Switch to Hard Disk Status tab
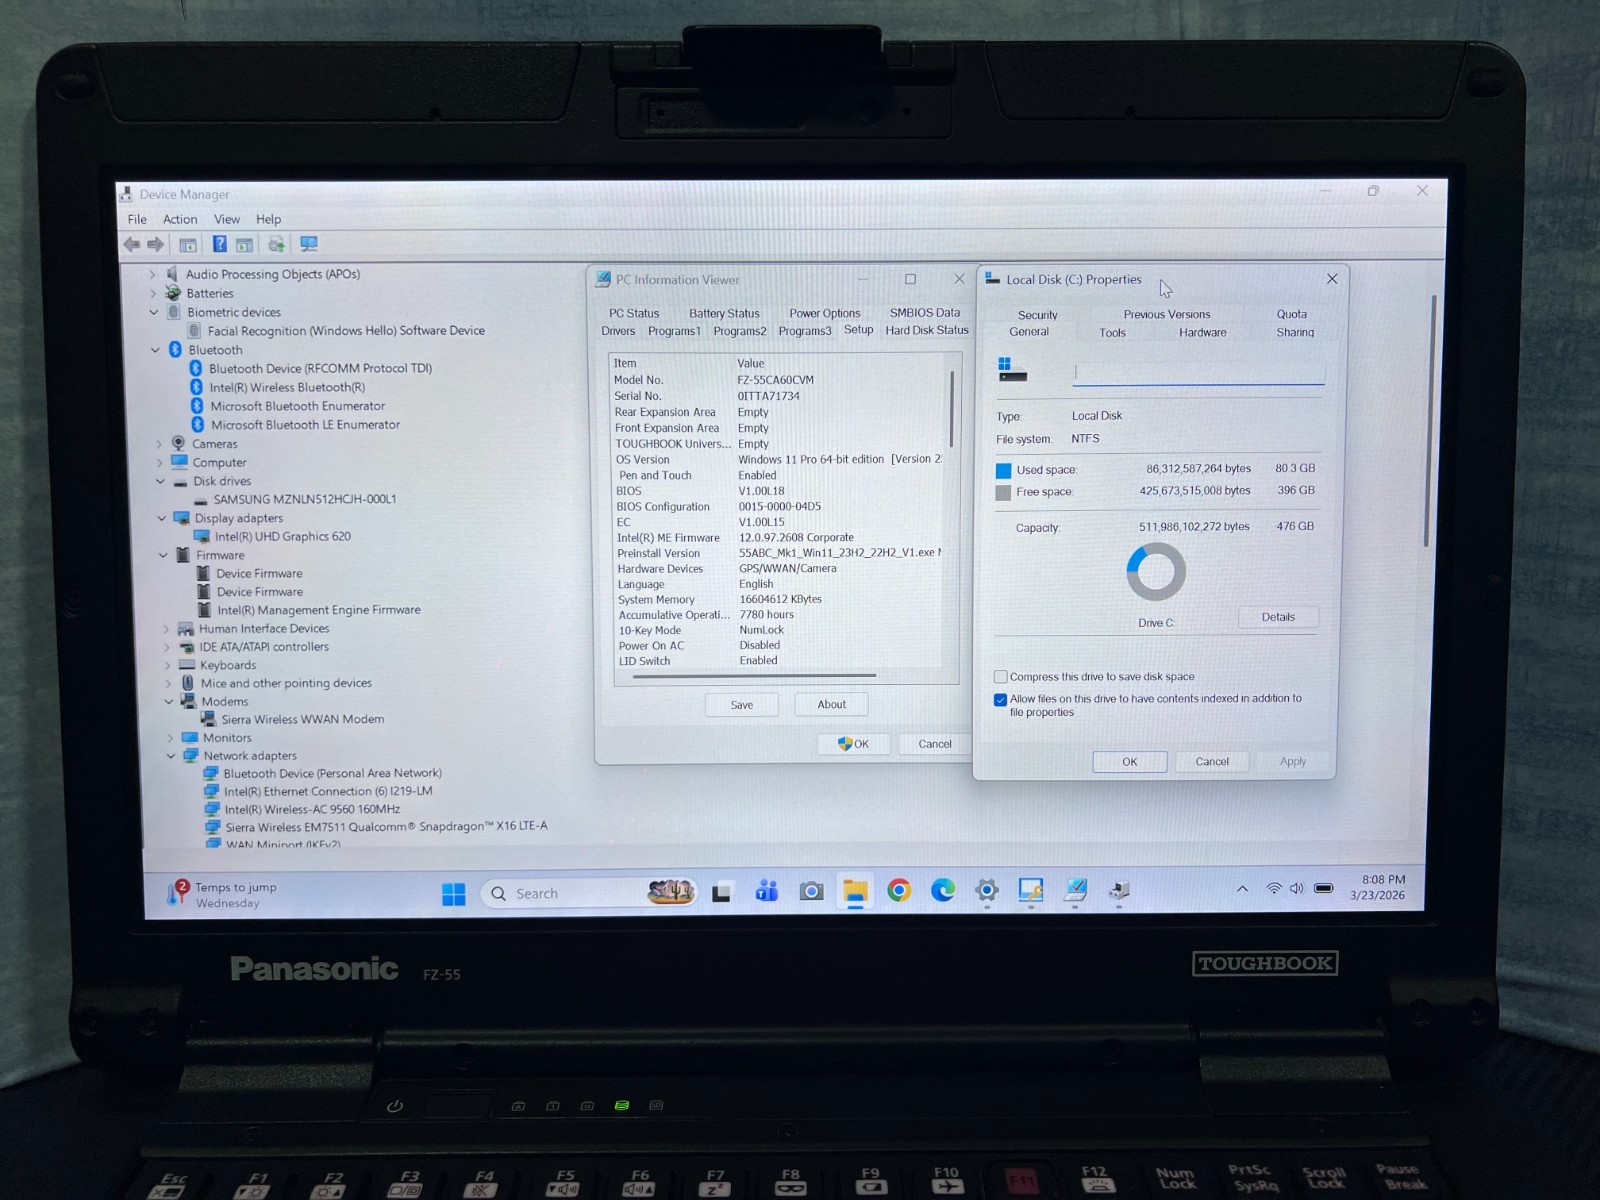Viewport: 1600px width, 1200px height. [x=927, y=330]
